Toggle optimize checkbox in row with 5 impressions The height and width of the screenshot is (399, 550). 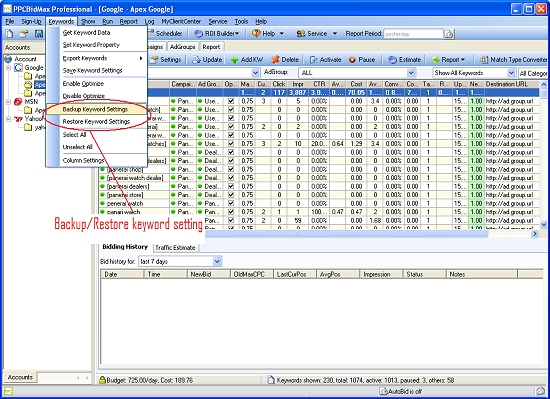click(x=230, y=101)
